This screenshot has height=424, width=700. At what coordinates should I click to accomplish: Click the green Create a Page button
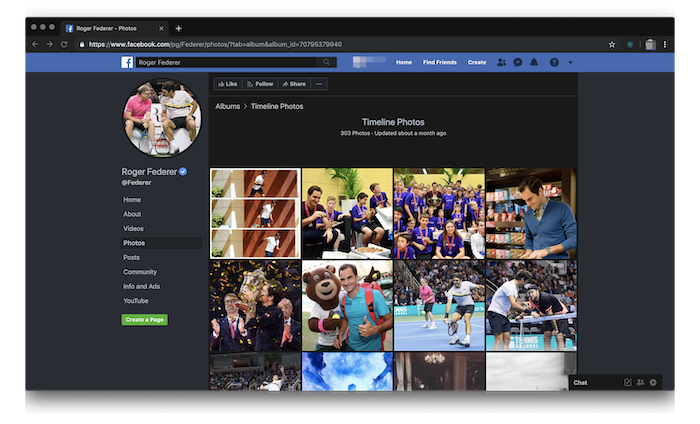pos(144,320)
